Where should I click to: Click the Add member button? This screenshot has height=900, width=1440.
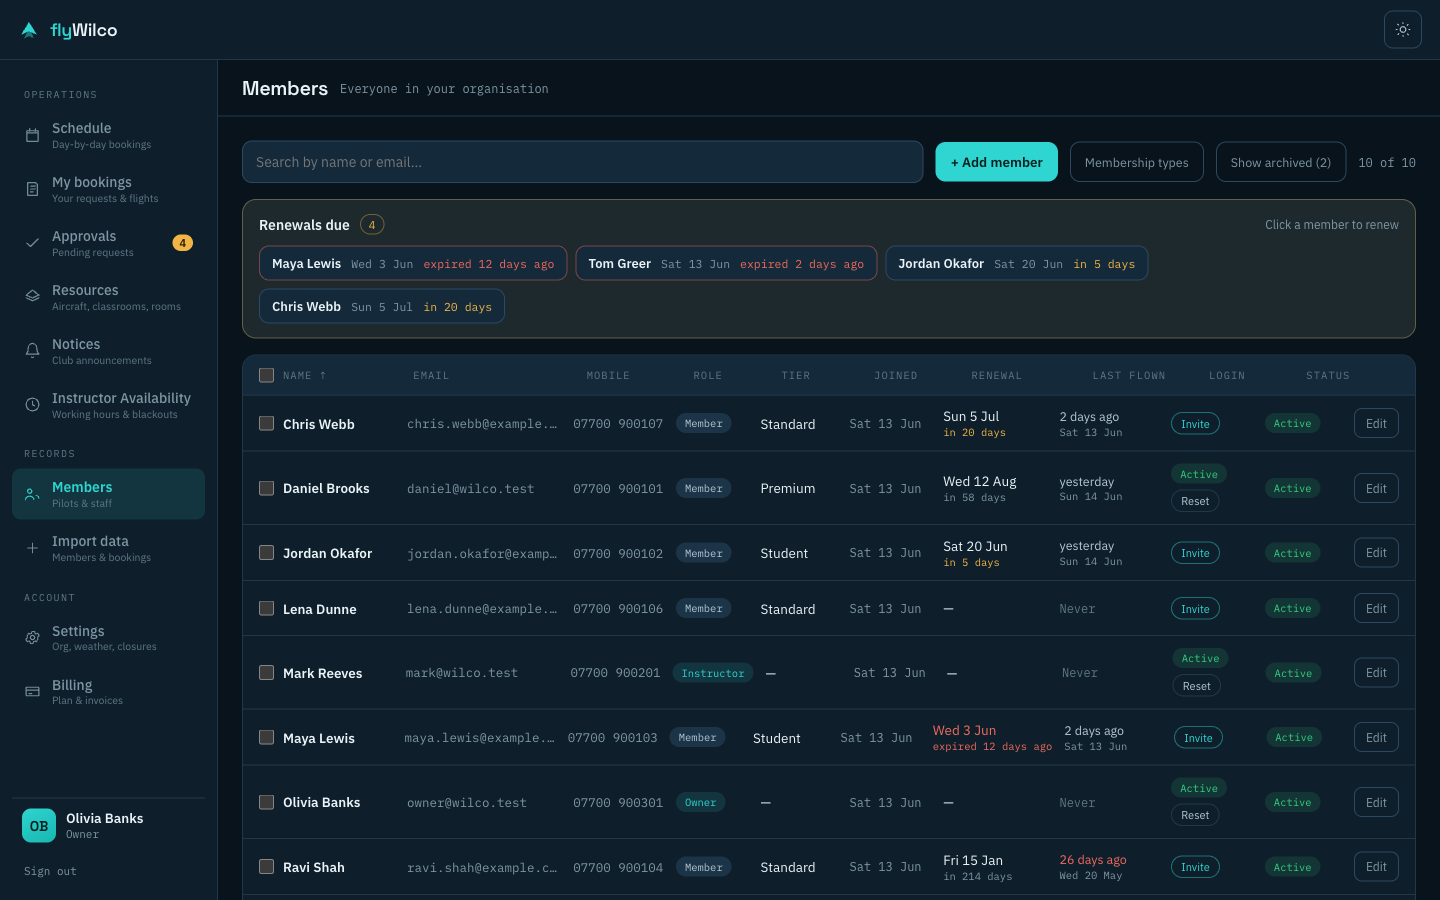click(x=996, y=162)
